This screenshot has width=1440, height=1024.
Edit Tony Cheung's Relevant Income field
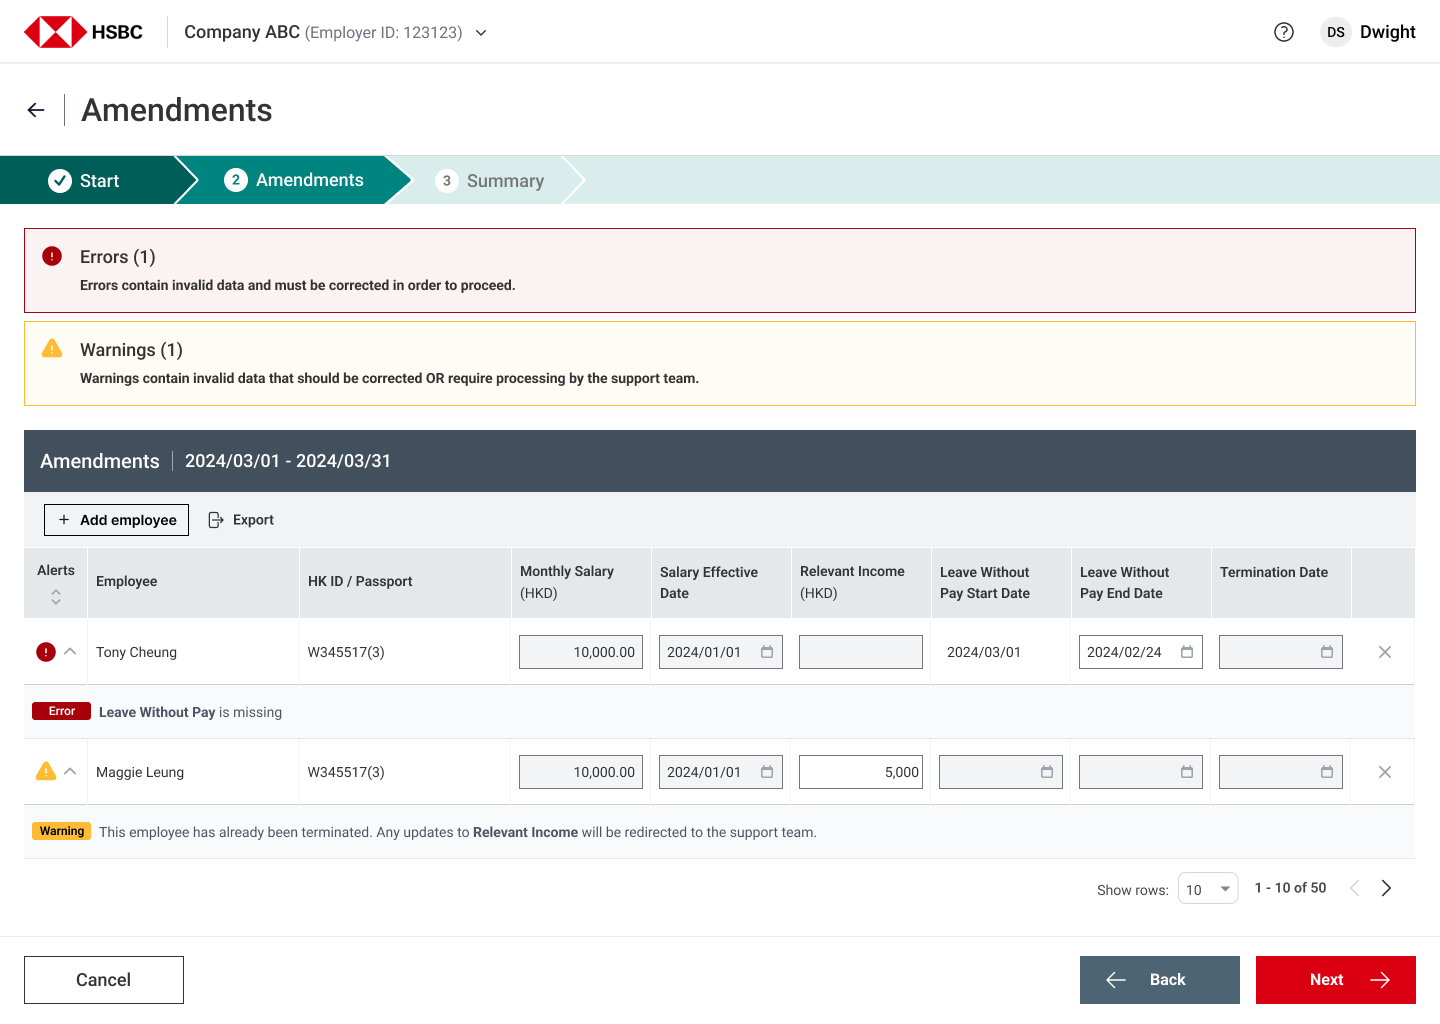tap(861, 652)
